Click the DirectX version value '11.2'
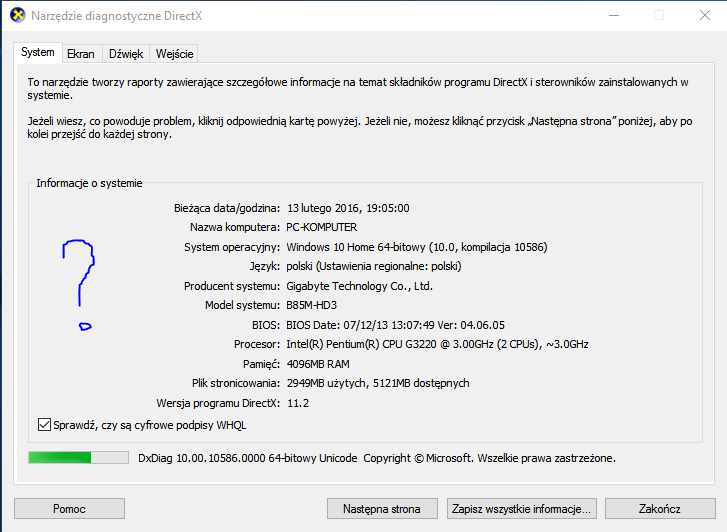 click(298, 403)
